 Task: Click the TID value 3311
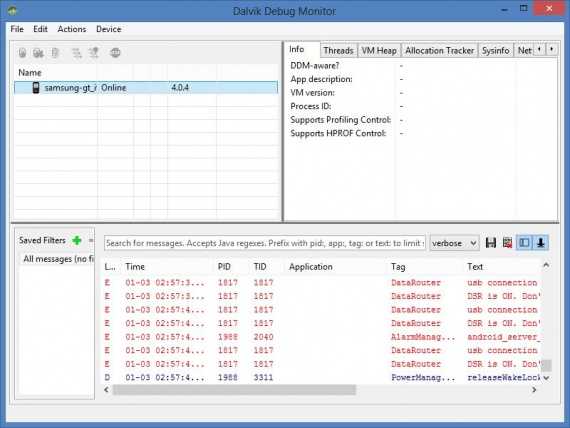263,378
